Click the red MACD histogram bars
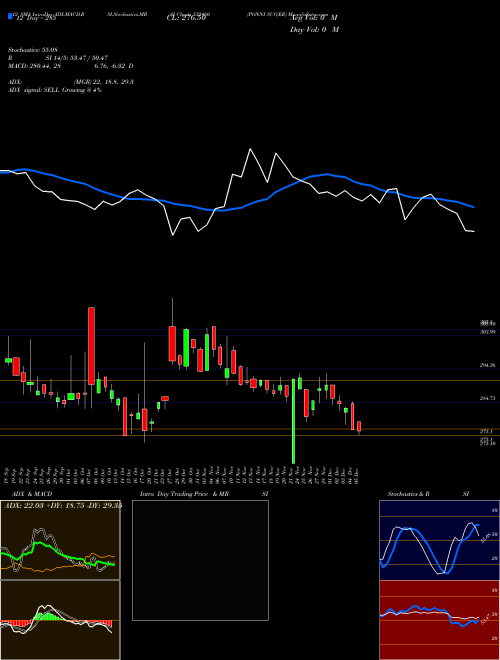The width and height of the screenshot is (500, 660). coord(15,623)
